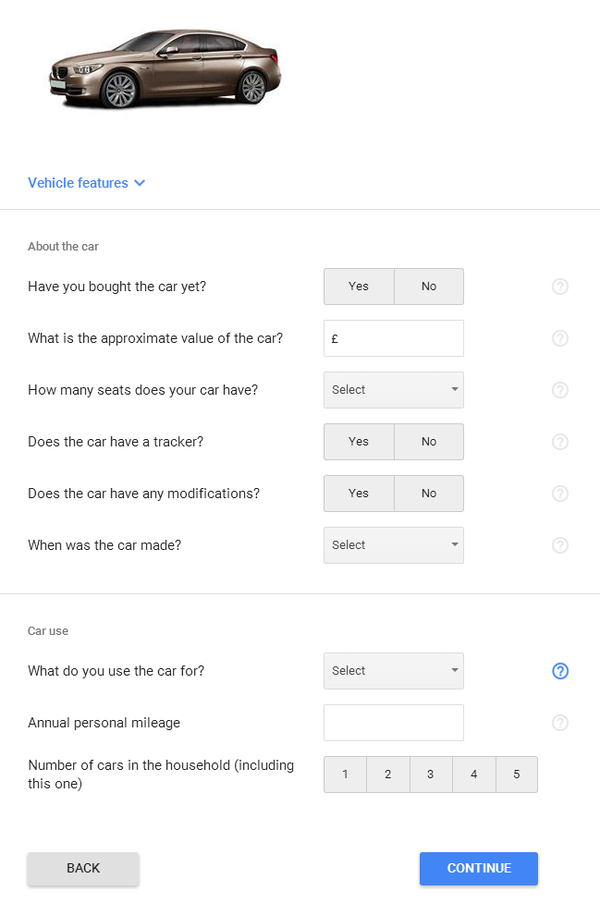The height and width of the screenshot is (903, 600).
Task: Open help icon for car bought question
Action: [560, 286]
